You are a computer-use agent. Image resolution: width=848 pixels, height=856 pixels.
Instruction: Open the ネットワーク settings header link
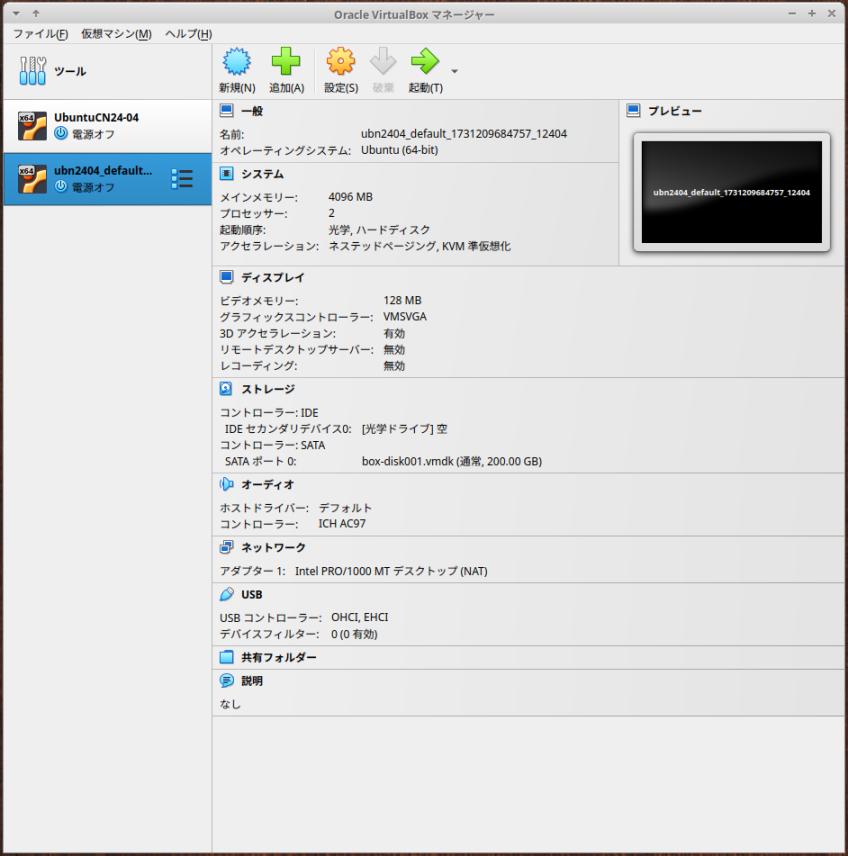pos(274,547)
